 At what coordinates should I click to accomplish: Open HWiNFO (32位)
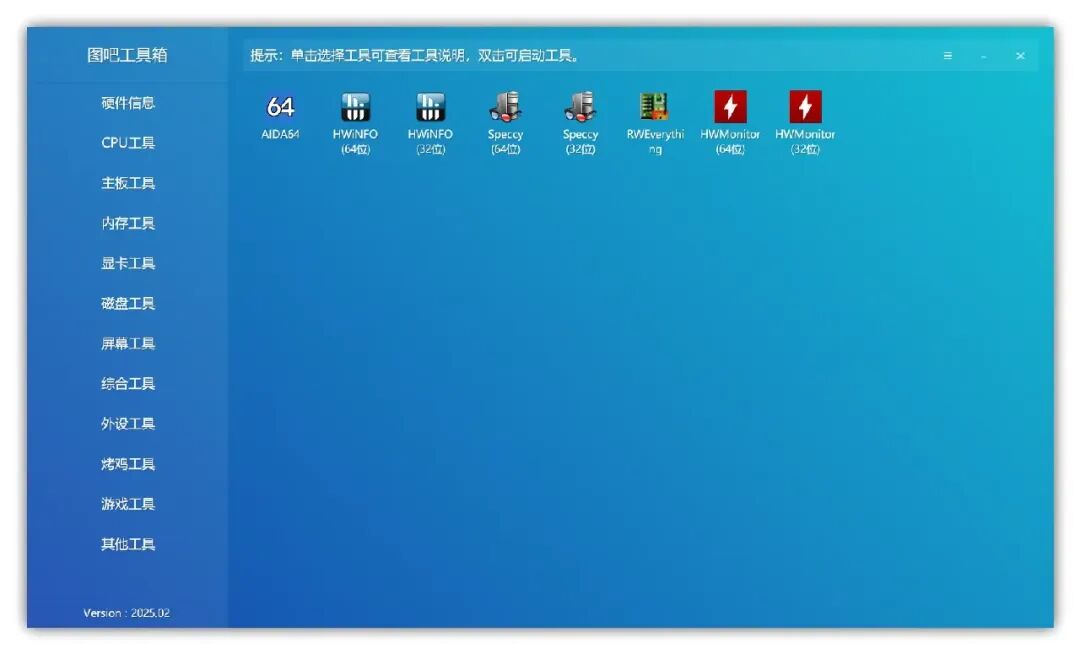431,110
